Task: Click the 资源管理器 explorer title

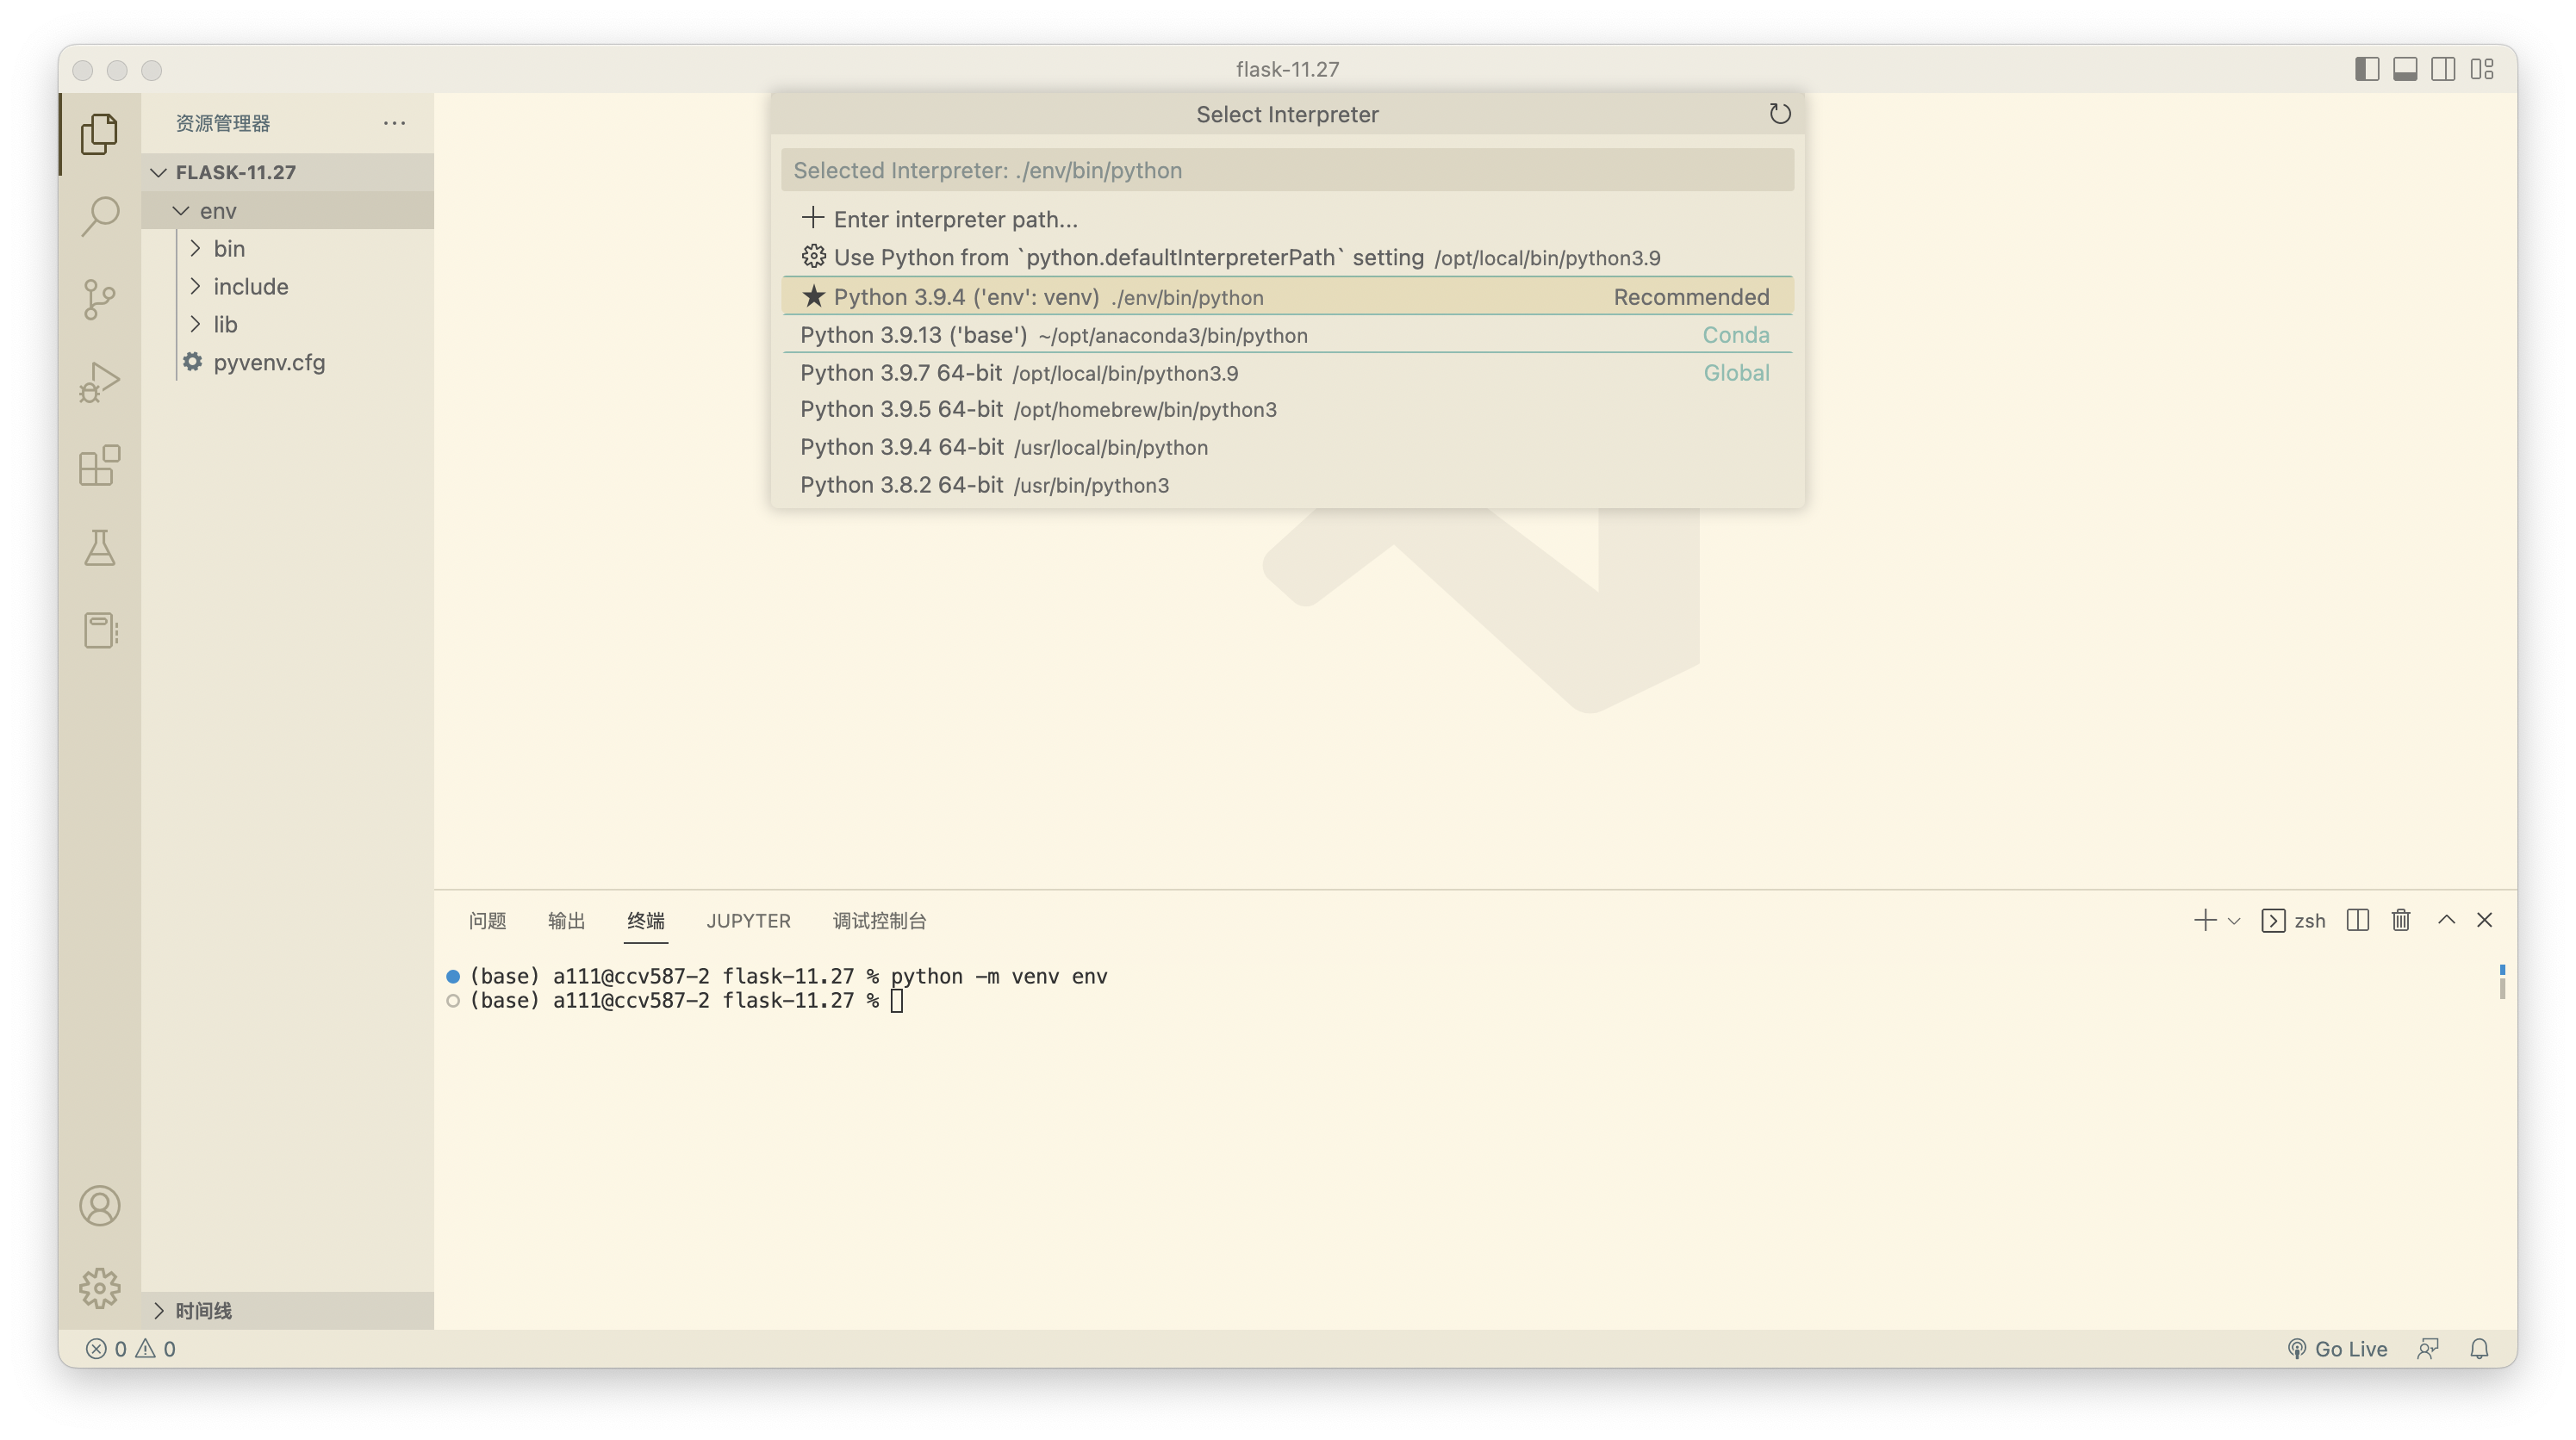Action: click(223, 123)
